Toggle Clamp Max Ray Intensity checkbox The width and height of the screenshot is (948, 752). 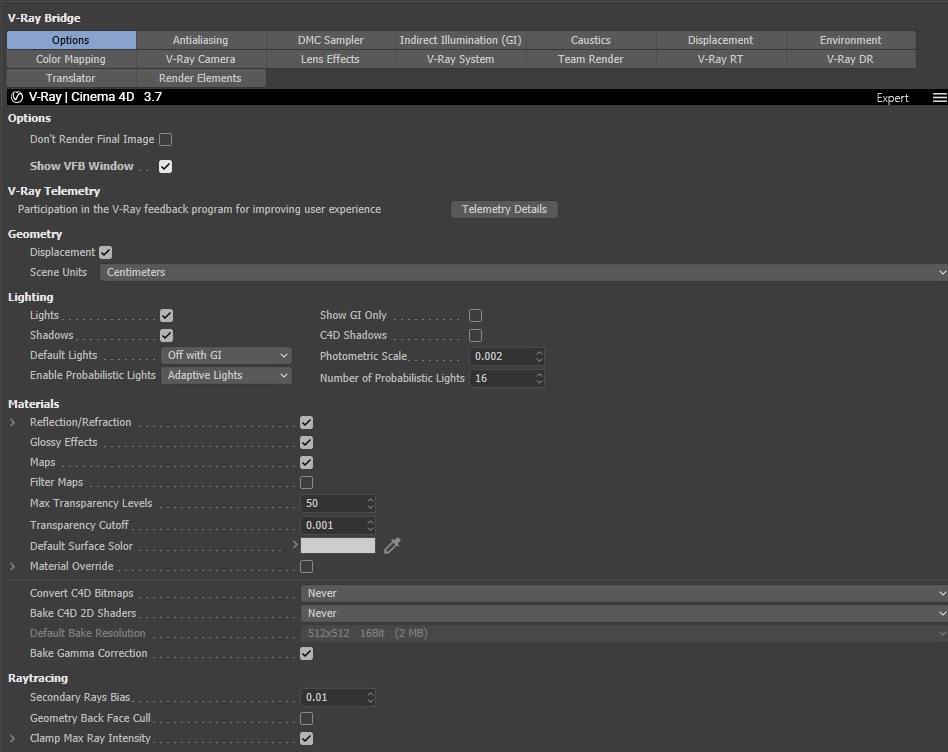[x=307, y=738]
